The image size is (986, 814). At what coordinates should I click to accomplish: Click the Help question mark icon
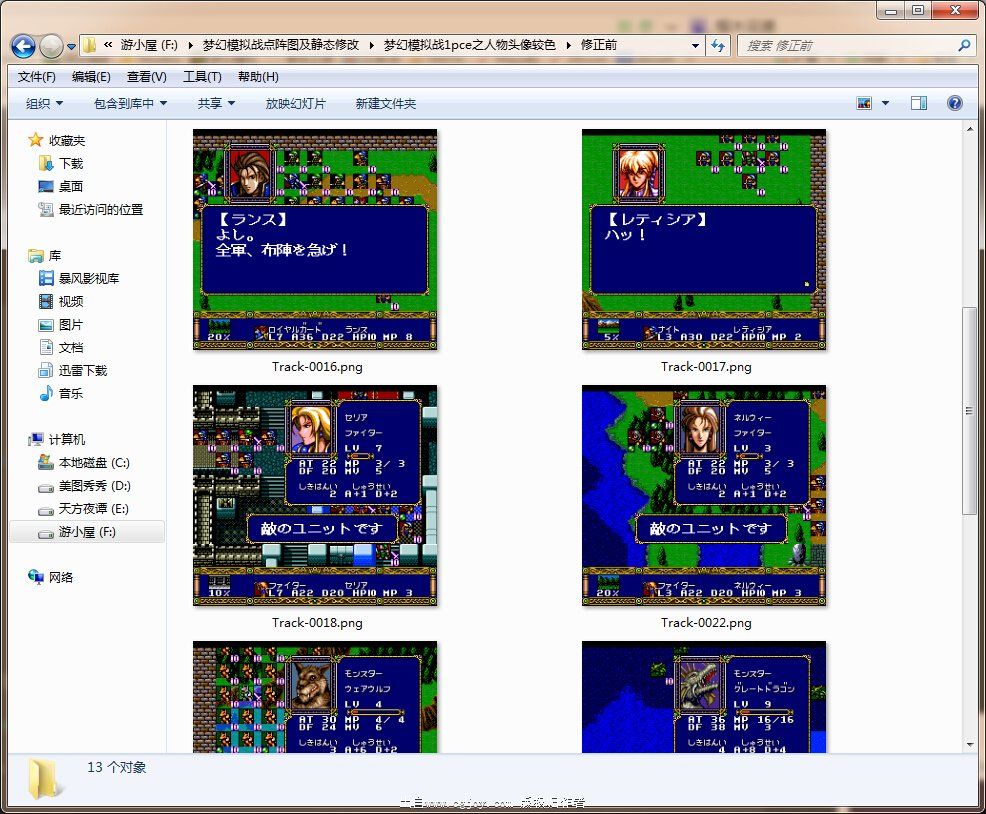click(954, 103)
